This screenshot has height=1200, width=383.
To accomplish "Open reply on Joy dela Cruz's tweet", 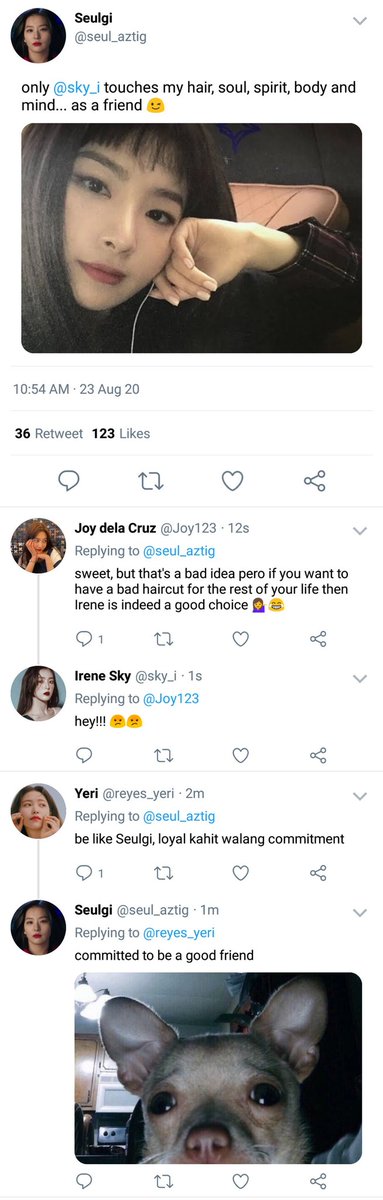I will tap(84, 638).
